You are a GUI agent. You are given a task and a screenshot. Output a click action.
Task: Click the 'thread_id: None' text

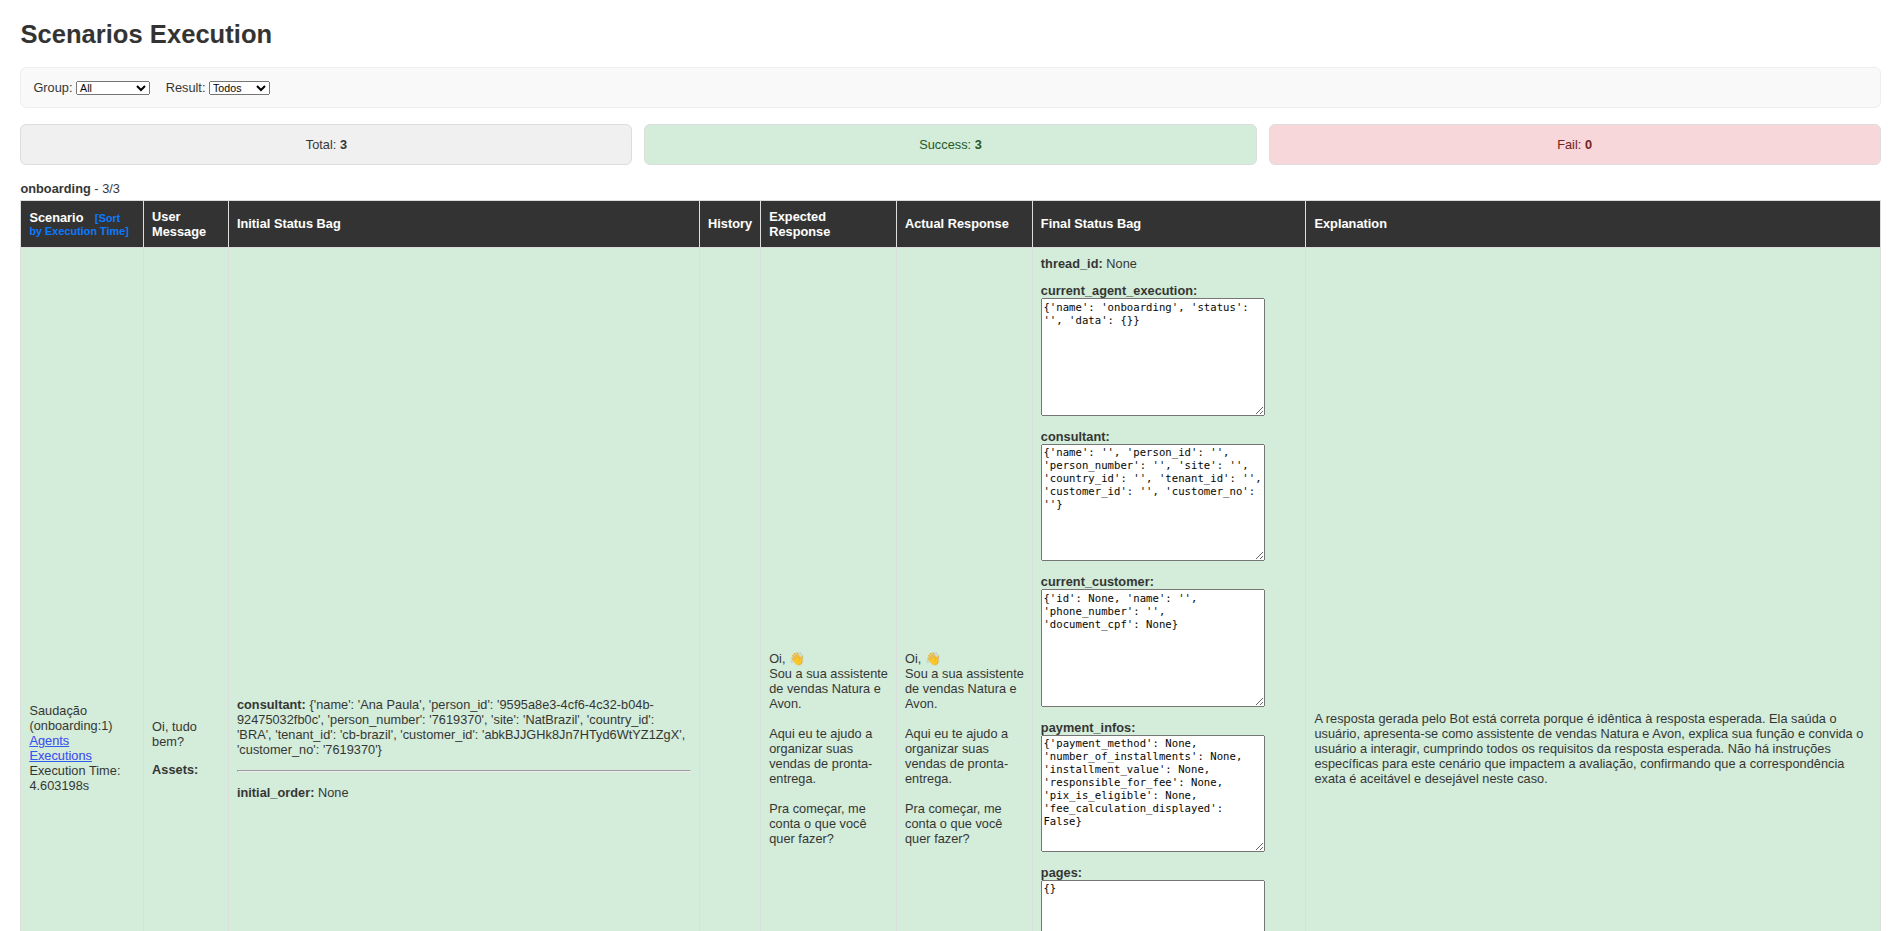pos(1089,264)
